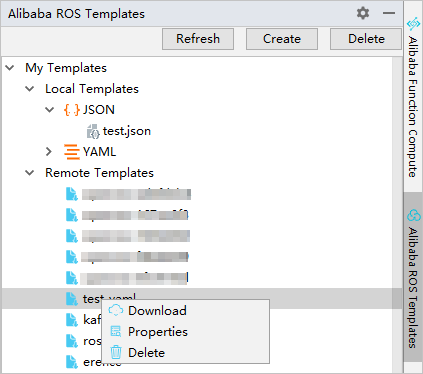Screen dimensions: 423x374
Task: Open the settings gear in panel header
Action: click(x=363, y=14)
